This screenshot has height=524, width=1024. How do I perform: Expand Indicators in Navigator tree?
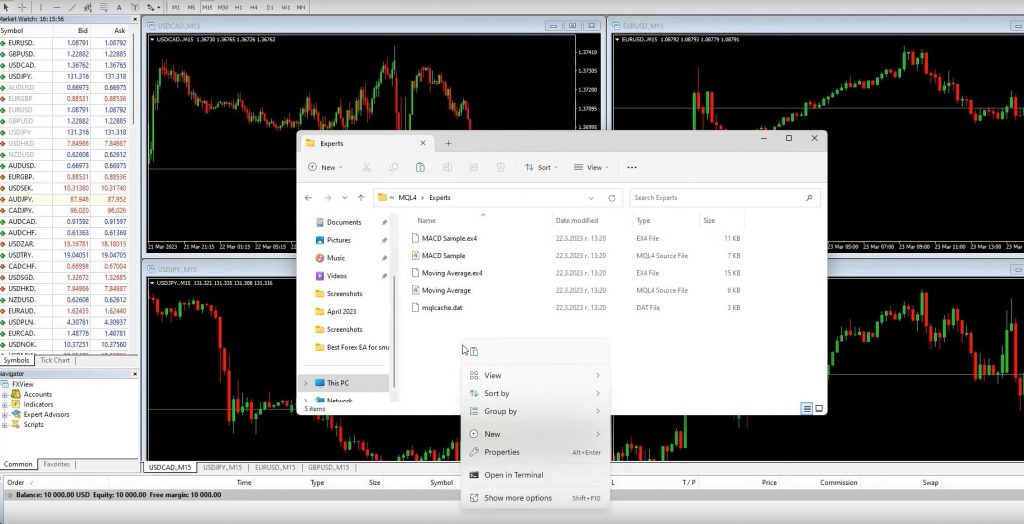(x=5, y=404)
